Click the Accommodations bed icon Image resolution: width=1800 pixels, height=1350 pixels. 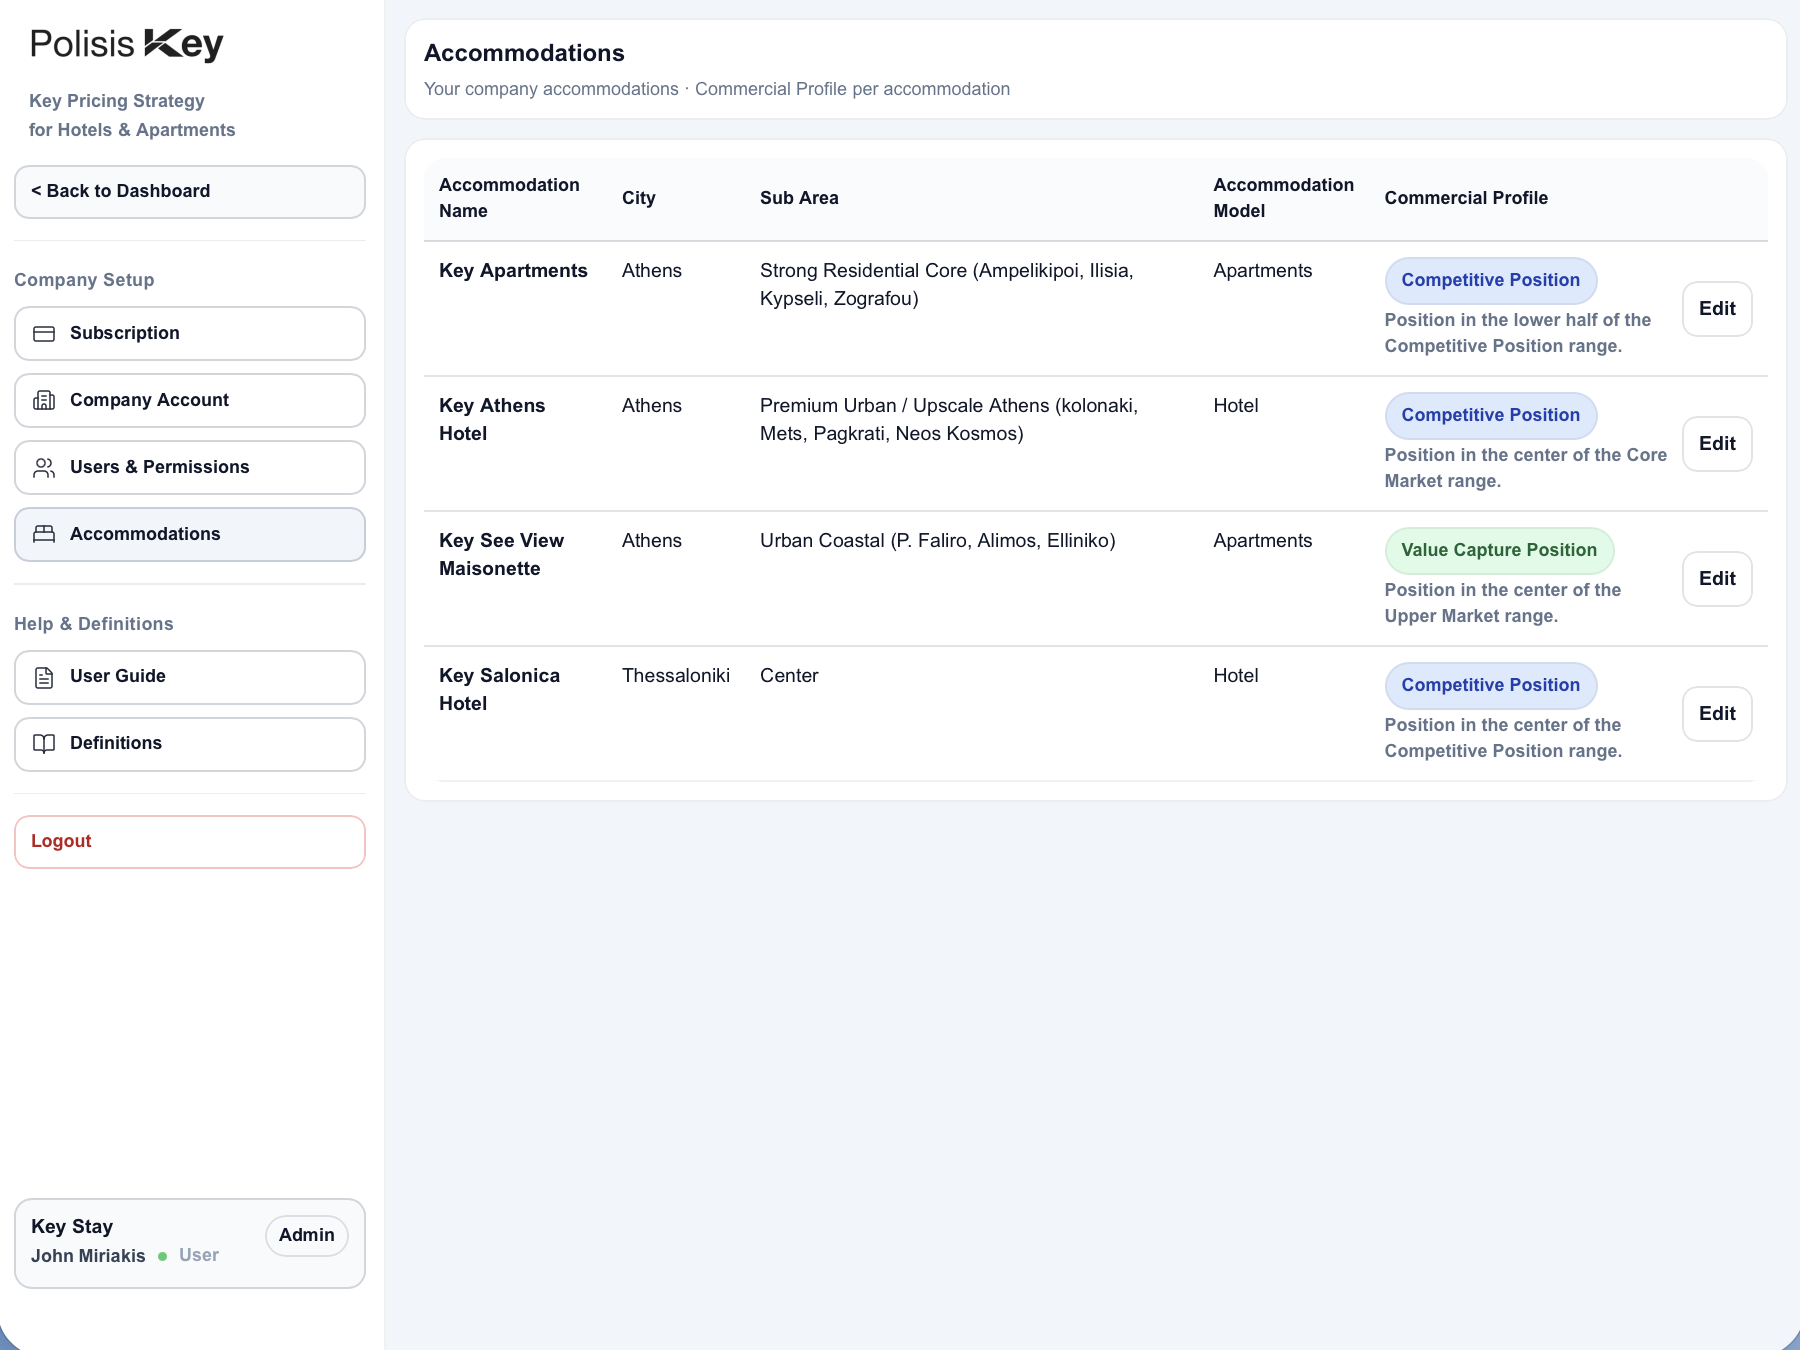(44, 535)
